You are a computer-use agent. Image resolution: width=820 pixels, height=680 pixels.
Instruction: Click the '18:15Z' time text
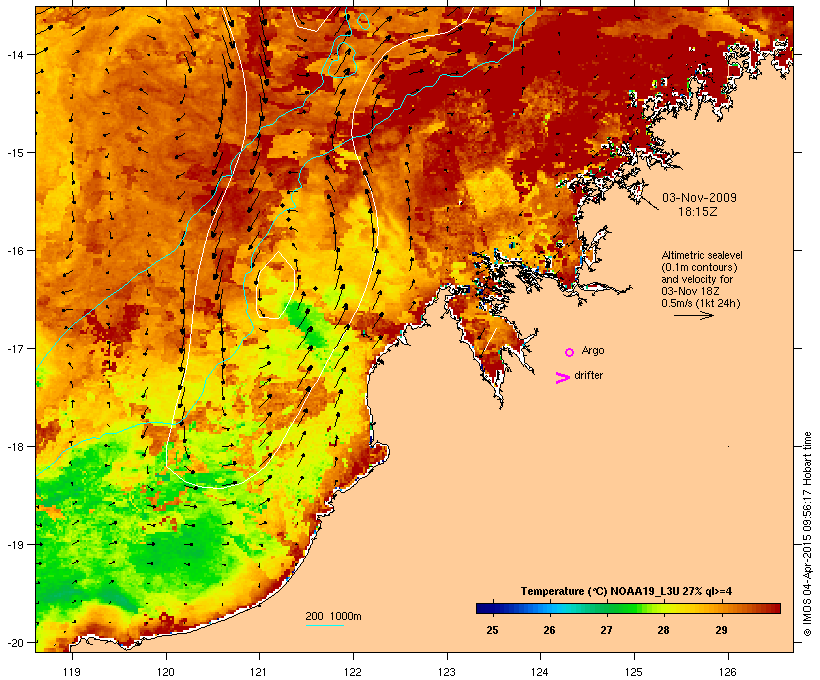click(x=698, y=212)
